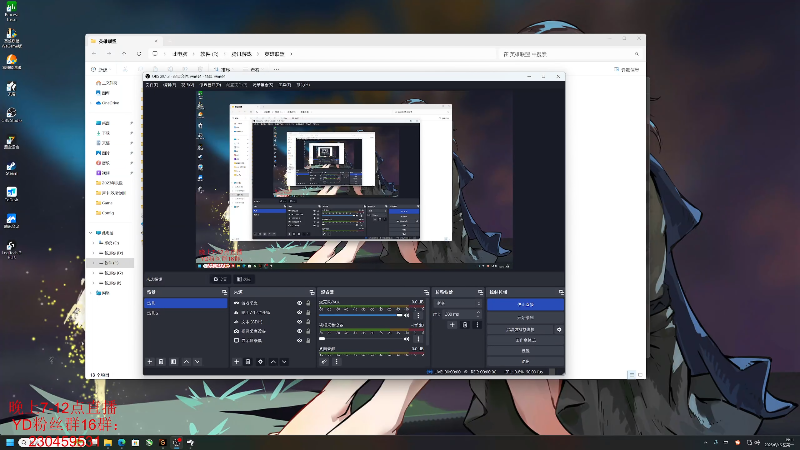Viewport: 800px width, 450px height.
Task: Open OBS Help menu
Action: 303,85
